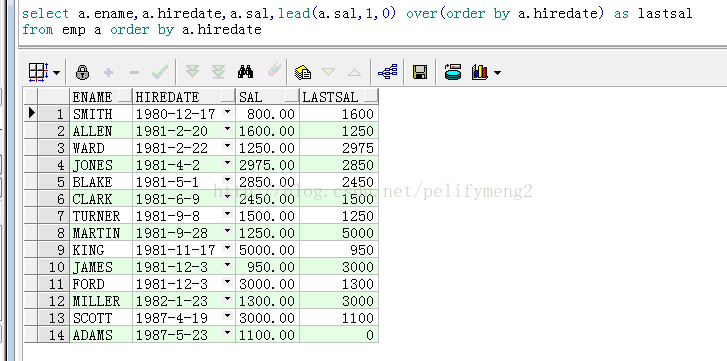Click into the SQL editor query text
Viewport: 727px width, 361px height.
(357, 21)
